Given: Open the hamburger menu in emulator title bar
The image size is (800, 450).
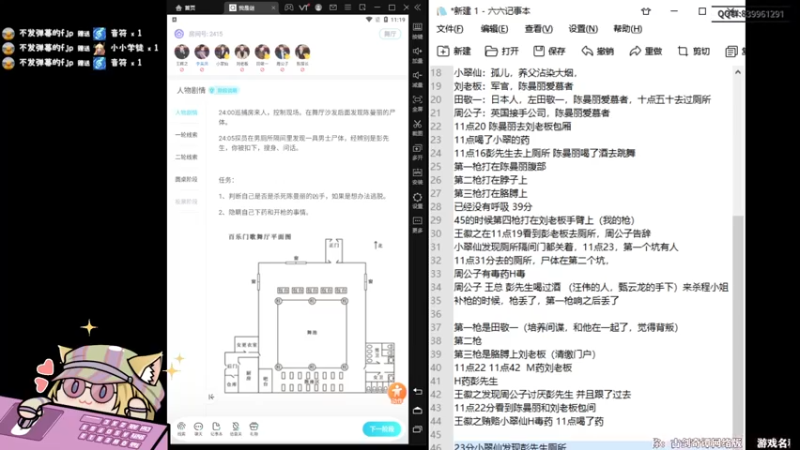Looking at the screenshot, I should [347, 8].
